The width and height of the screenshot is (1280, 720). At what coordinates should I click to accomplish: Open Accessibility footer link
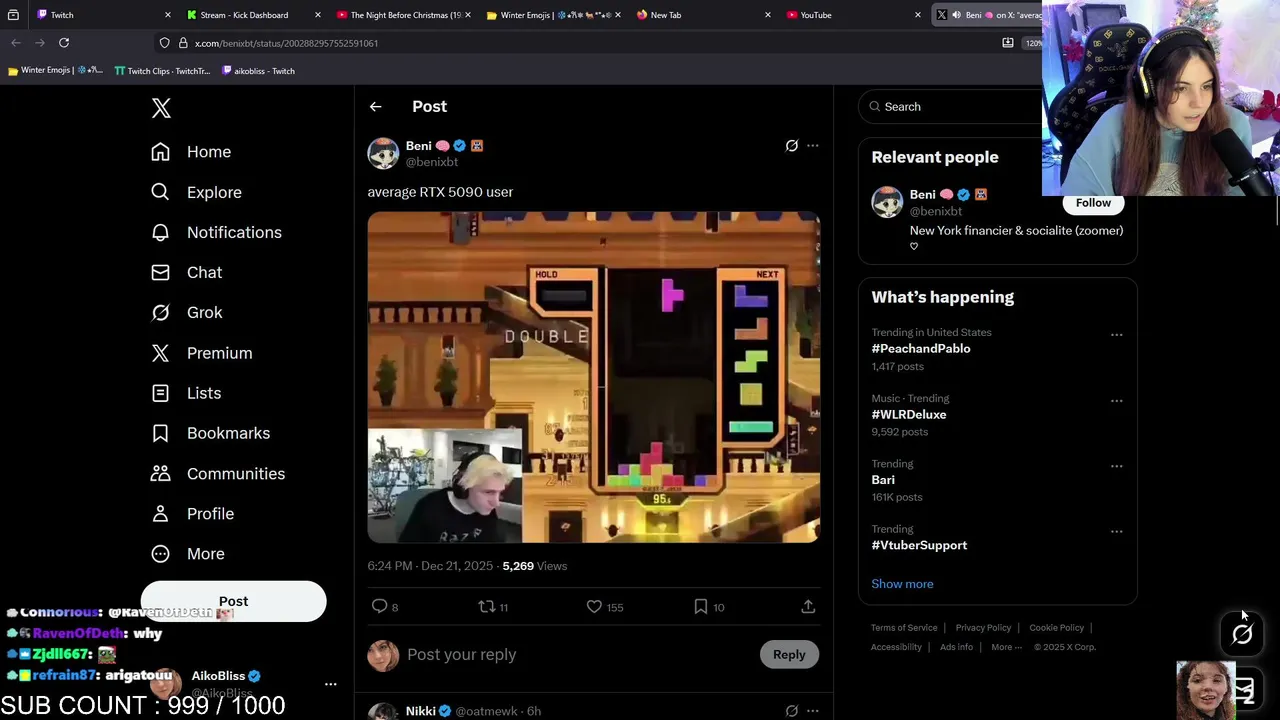point(896,647)
